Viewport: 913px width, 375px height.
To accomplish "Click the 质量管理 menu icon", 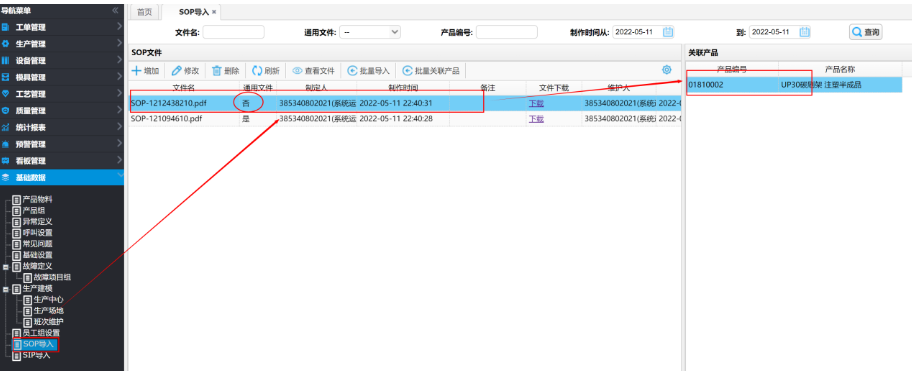I will click(x=5, y=110).
